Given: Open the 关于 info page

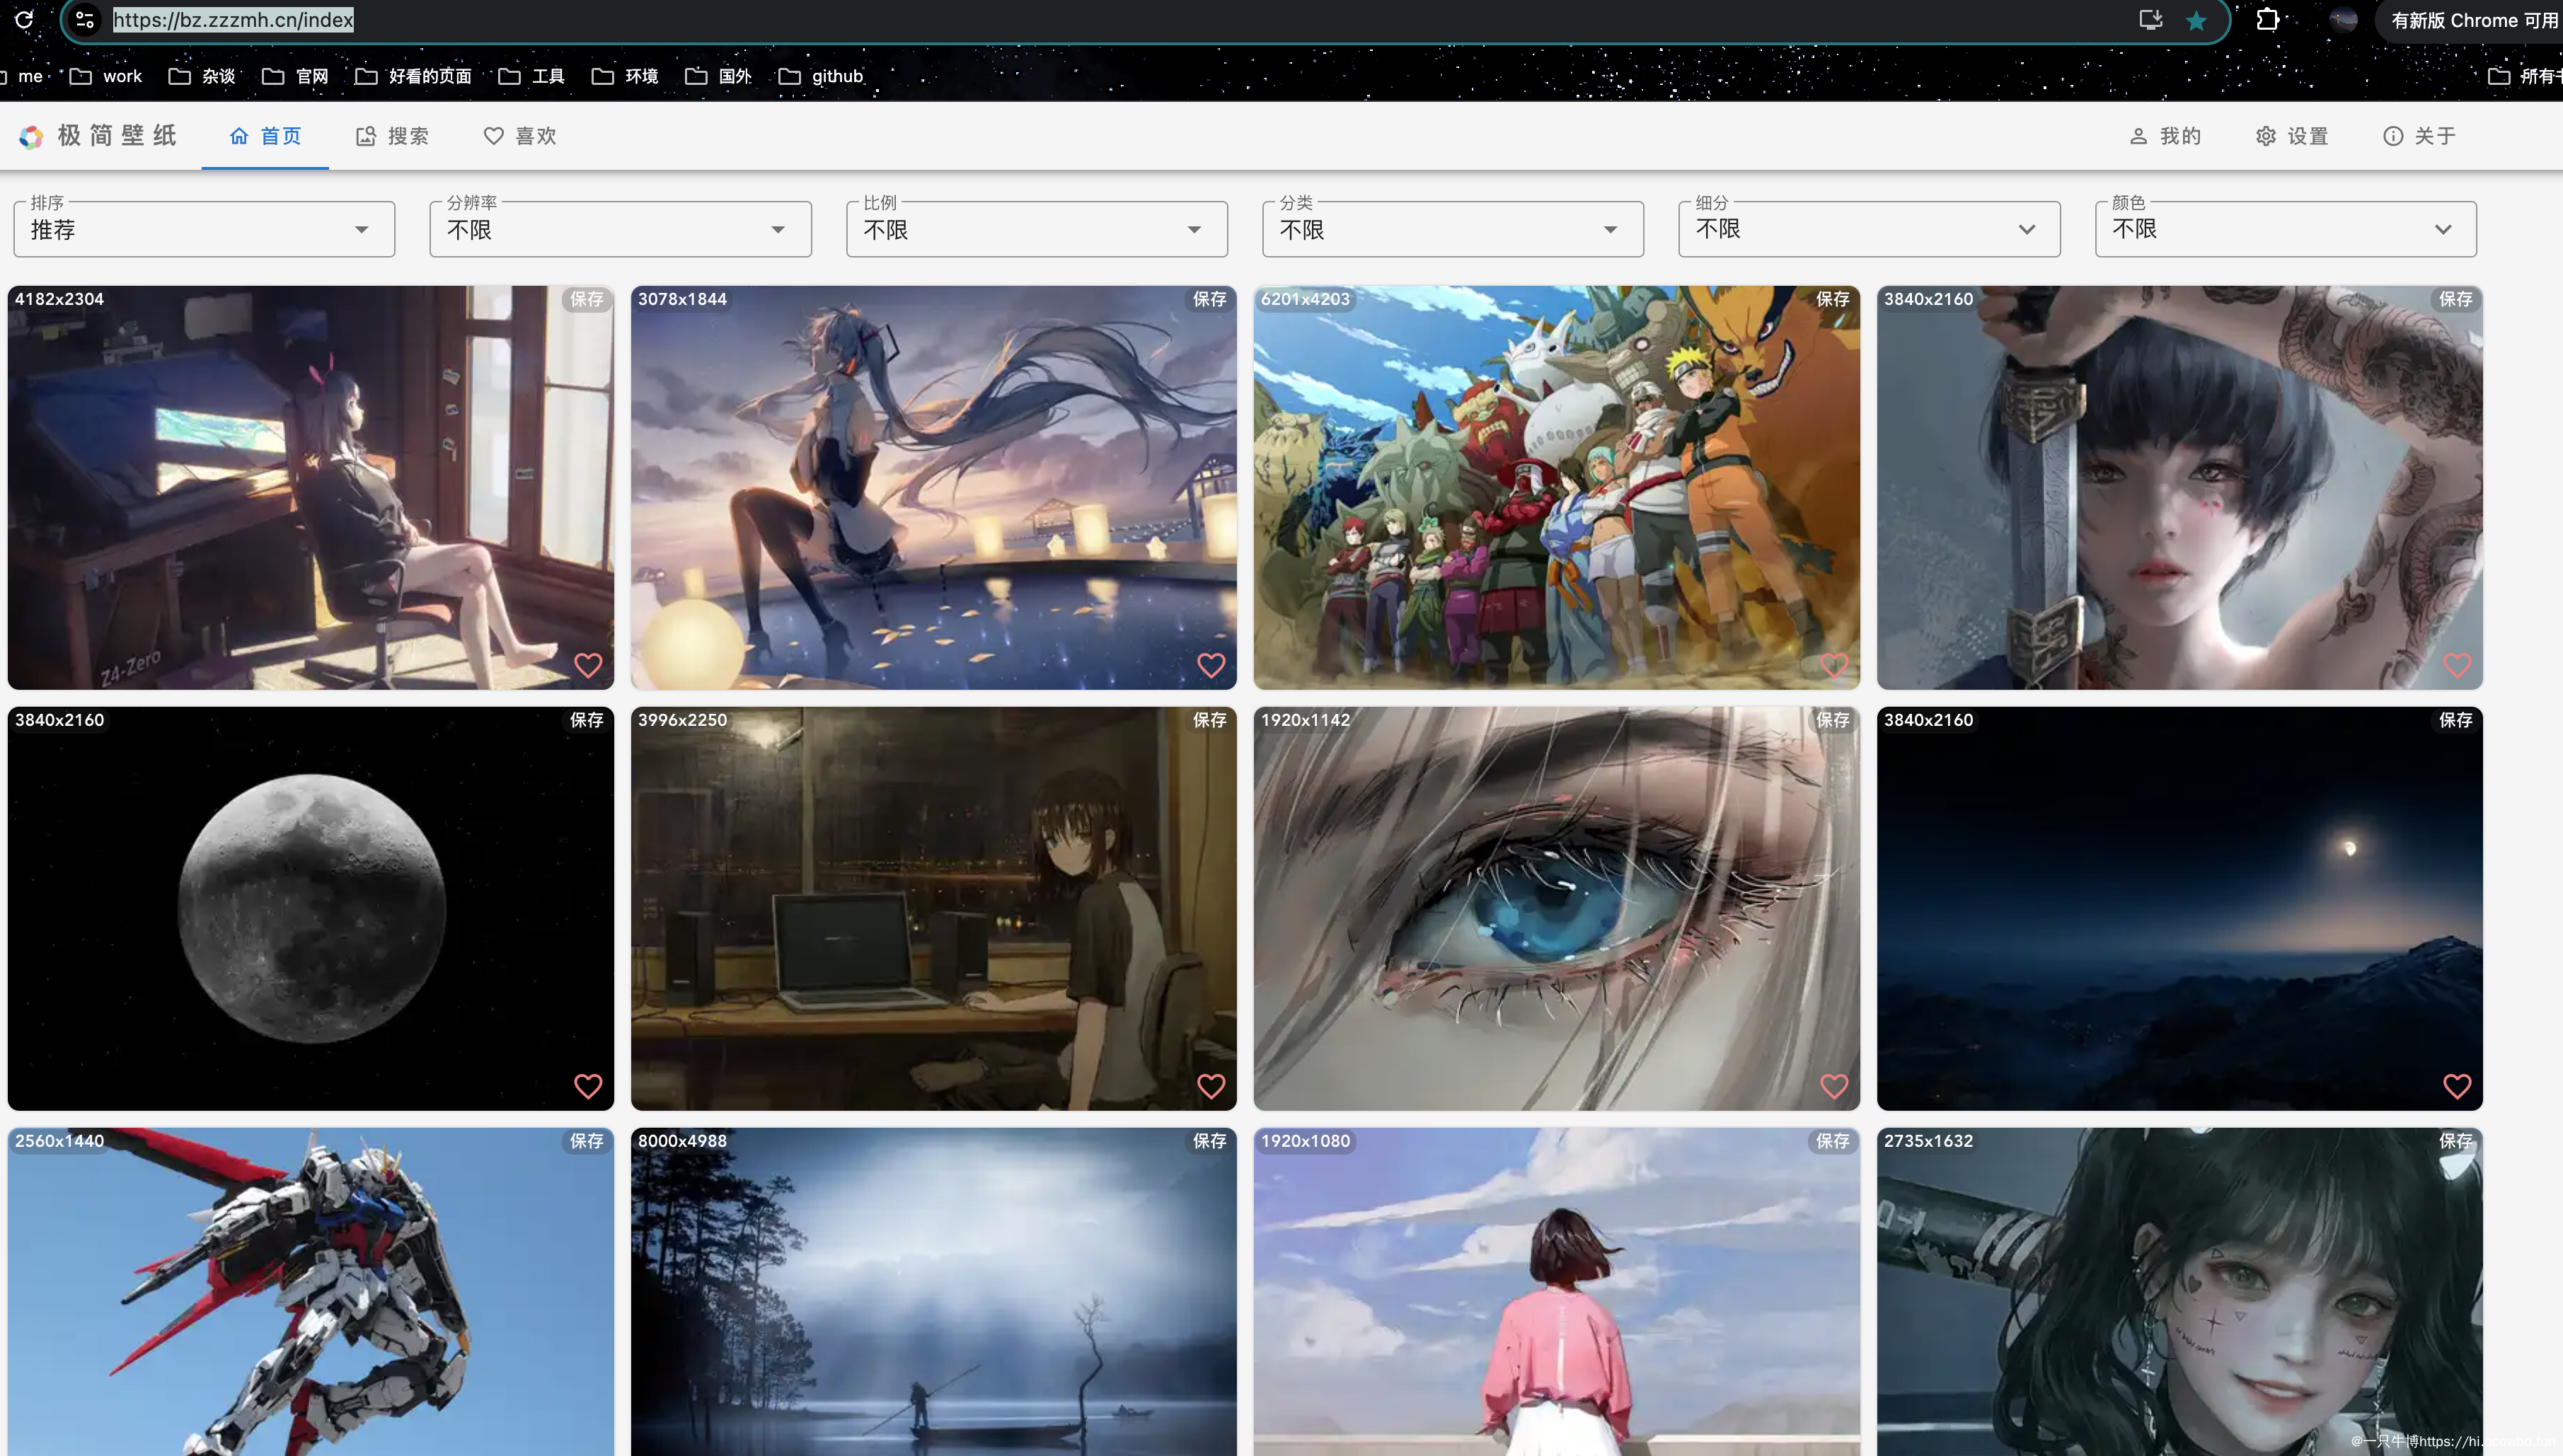Looking at the screenshot, I should pyautogui.click(x=2419, y=136).
